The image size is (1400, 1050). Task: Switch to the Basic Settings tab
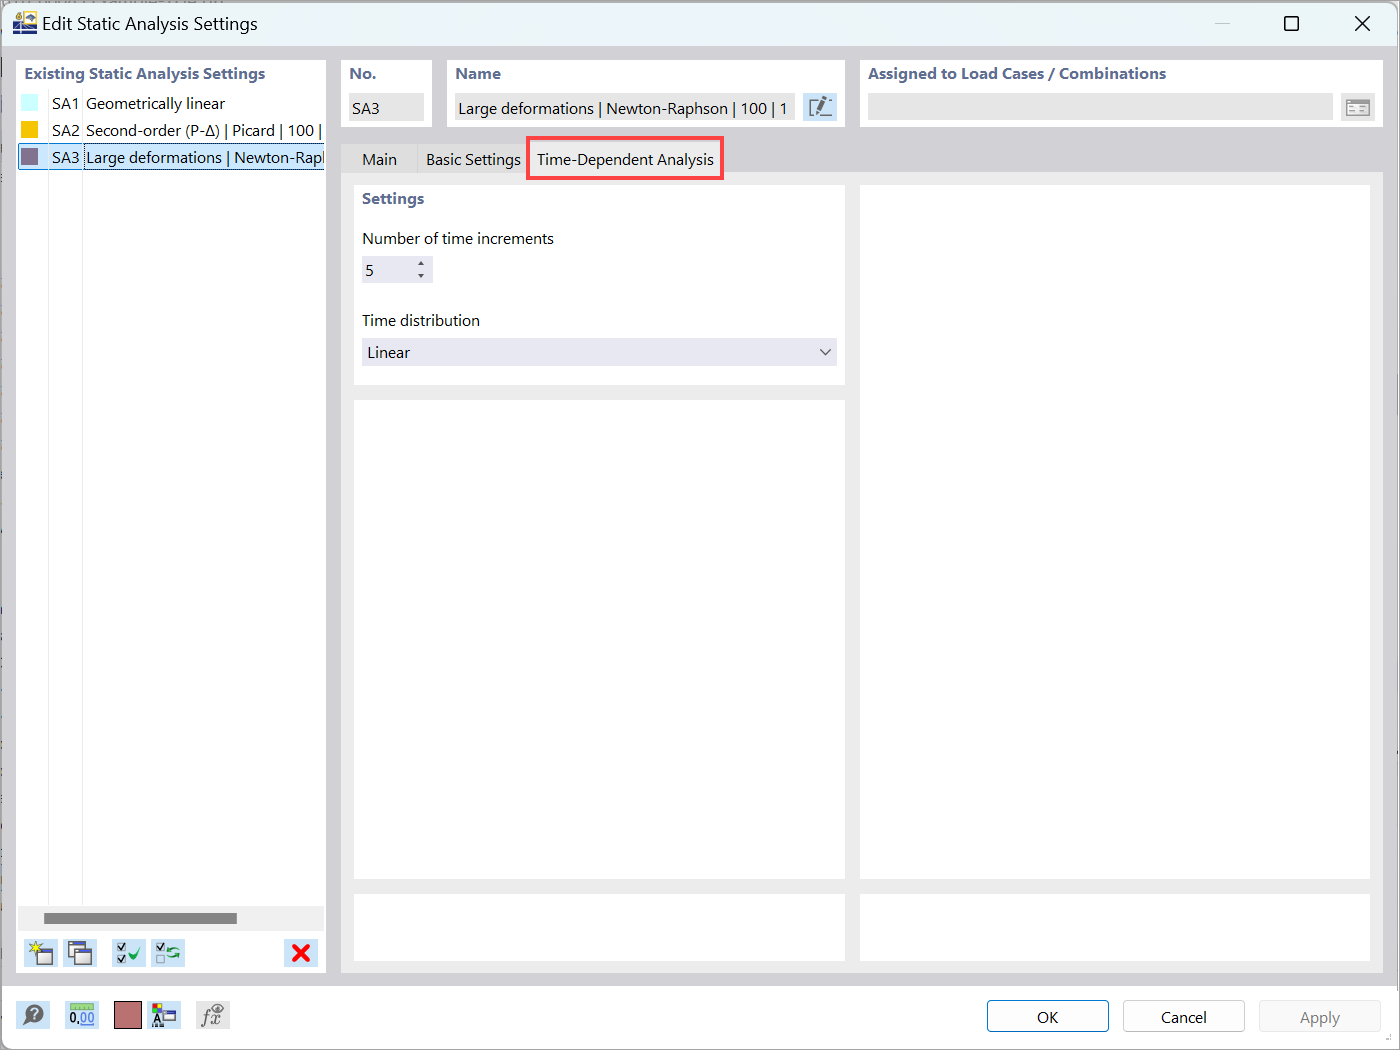[472, 158]
